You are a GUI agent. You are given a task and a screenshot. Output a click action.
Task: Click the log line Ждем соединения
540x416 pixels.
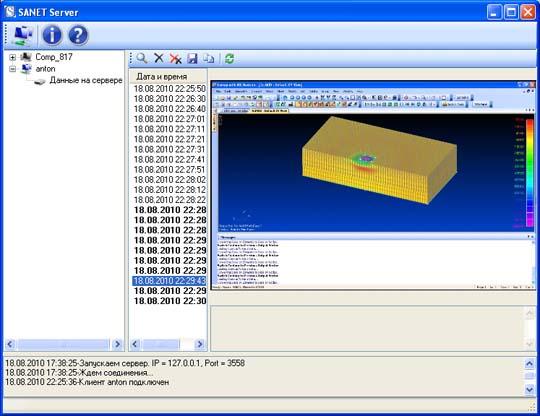pos(79,373)
